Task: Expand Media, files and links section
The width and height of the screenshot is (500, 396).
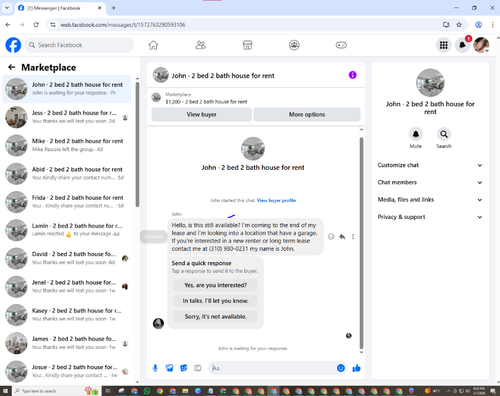Action: [430, 200]
